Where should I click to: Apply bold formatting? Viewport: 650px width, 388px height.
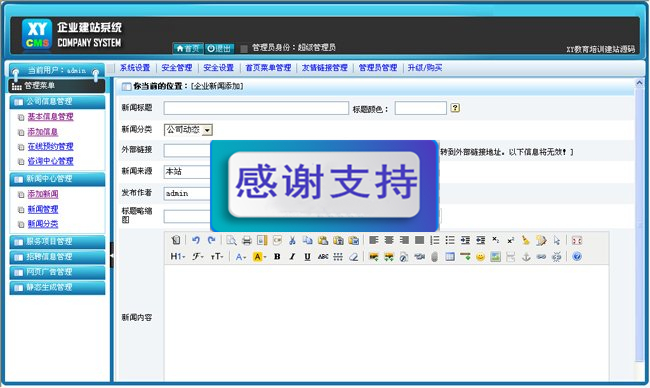[277, 257]
